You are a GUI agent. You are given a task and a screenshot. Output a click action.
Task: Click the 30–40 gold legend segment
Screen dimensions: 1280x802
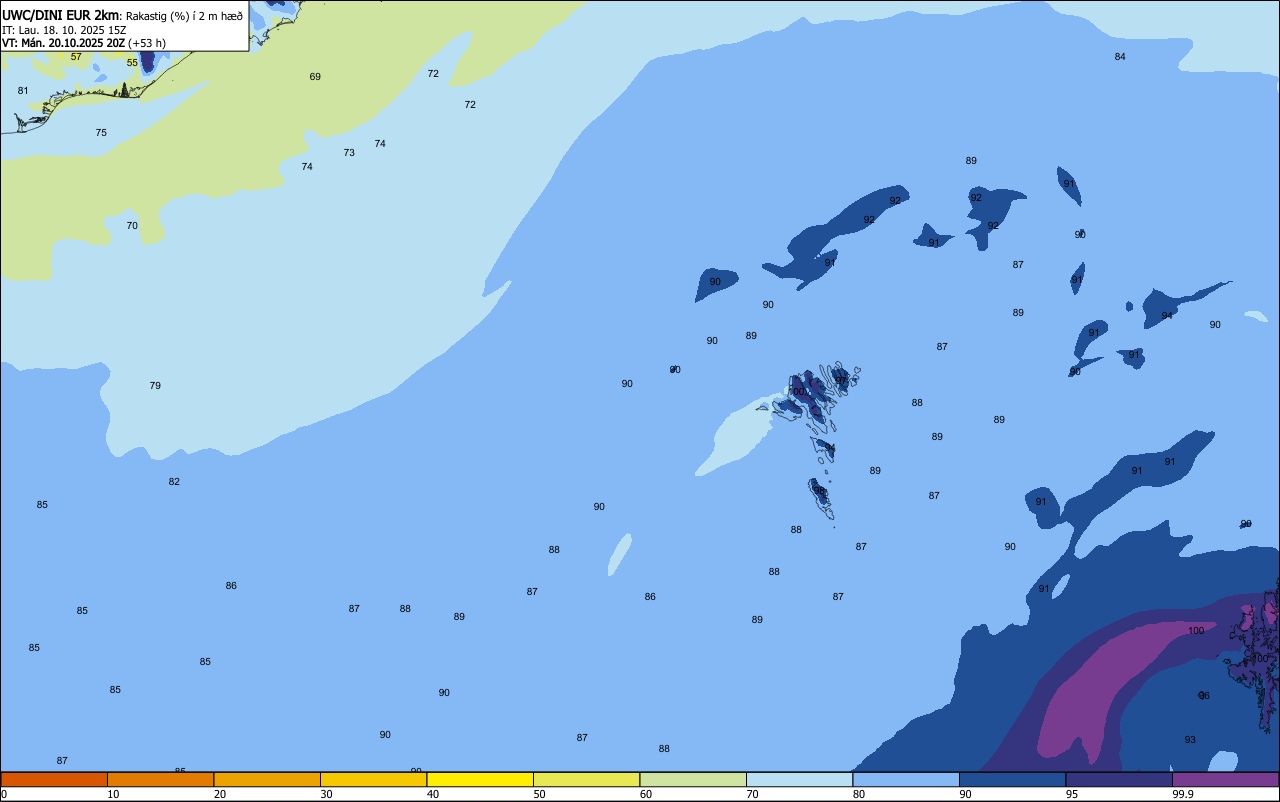(x=373, y=779)
